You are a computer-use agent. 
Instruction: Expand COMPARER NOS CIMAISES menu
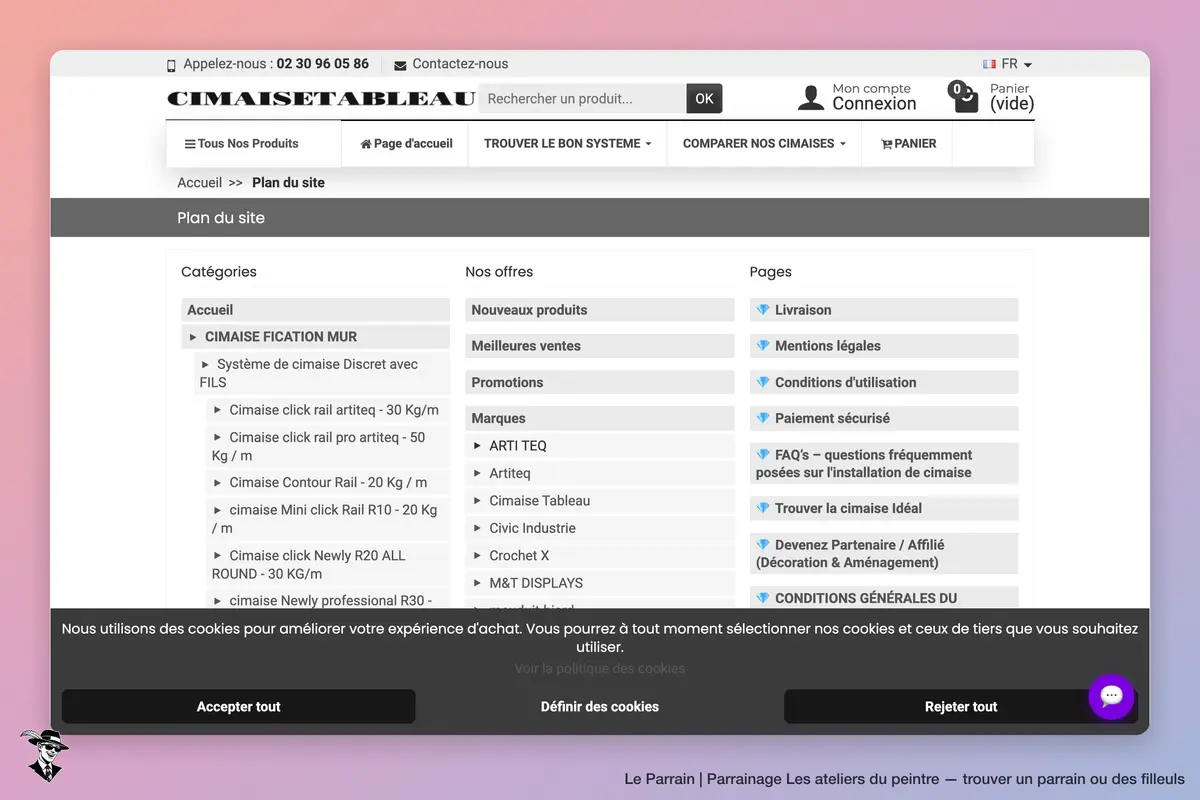(764, 143)
